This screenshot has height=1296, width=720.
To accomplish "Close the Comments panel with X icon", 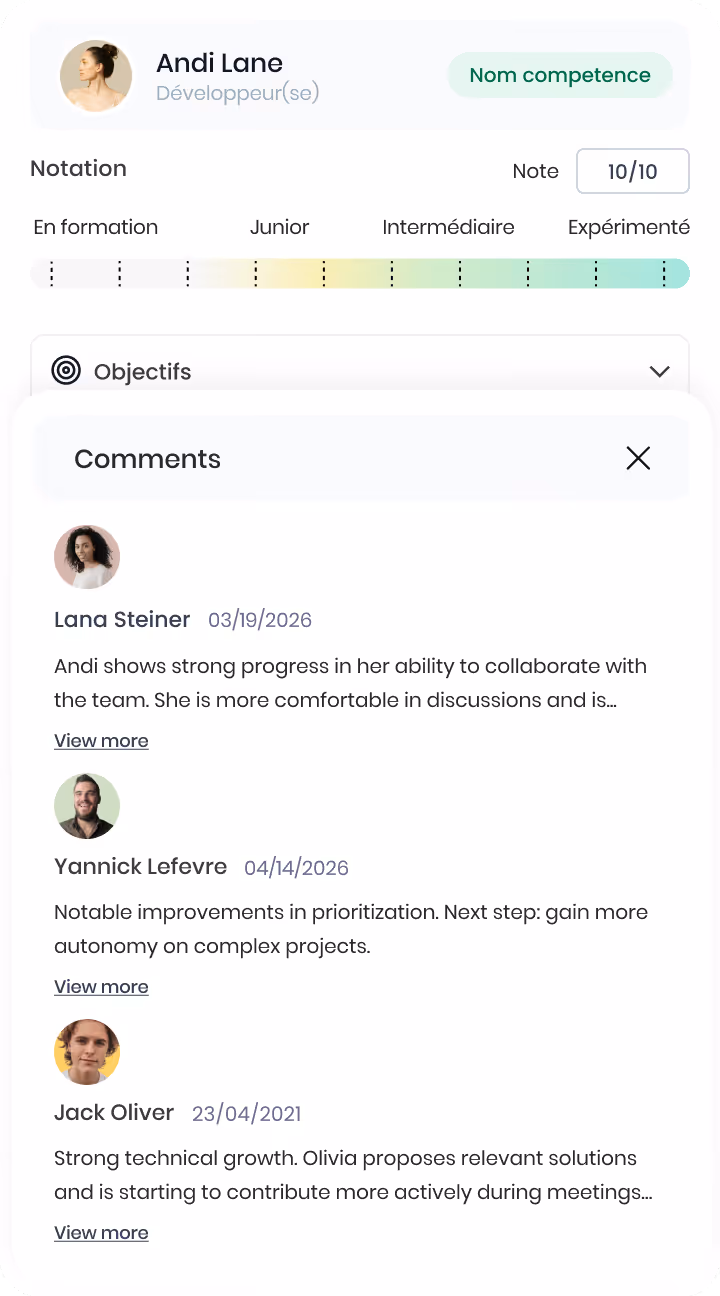I will [x=638, y=458].
